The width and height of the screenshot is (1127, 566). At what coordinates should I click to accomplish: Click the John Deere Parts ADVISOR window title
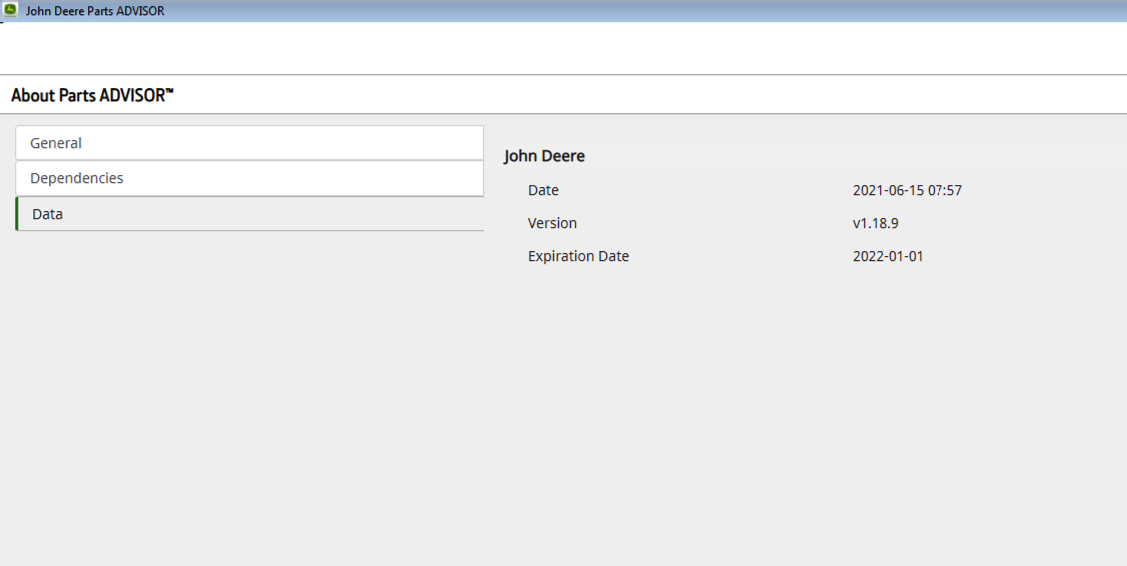(95, 11)
